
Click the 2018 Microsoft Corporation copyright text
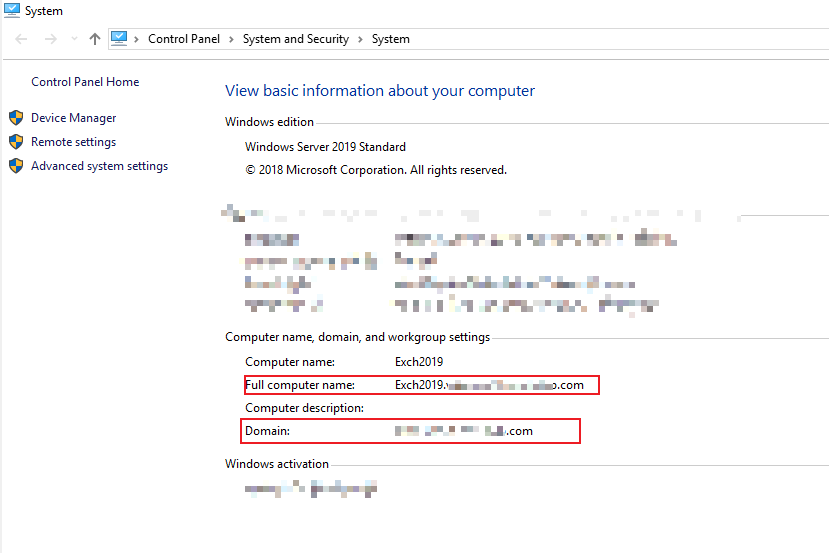[376, 170]
